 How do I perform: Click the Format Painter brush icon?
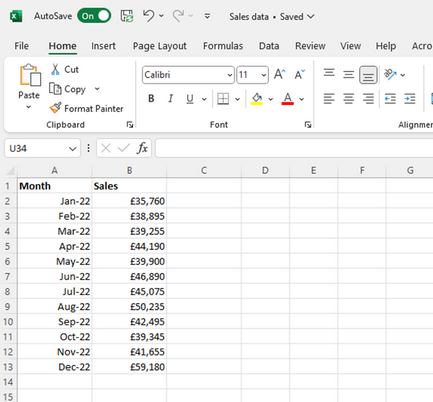(55, 108)
